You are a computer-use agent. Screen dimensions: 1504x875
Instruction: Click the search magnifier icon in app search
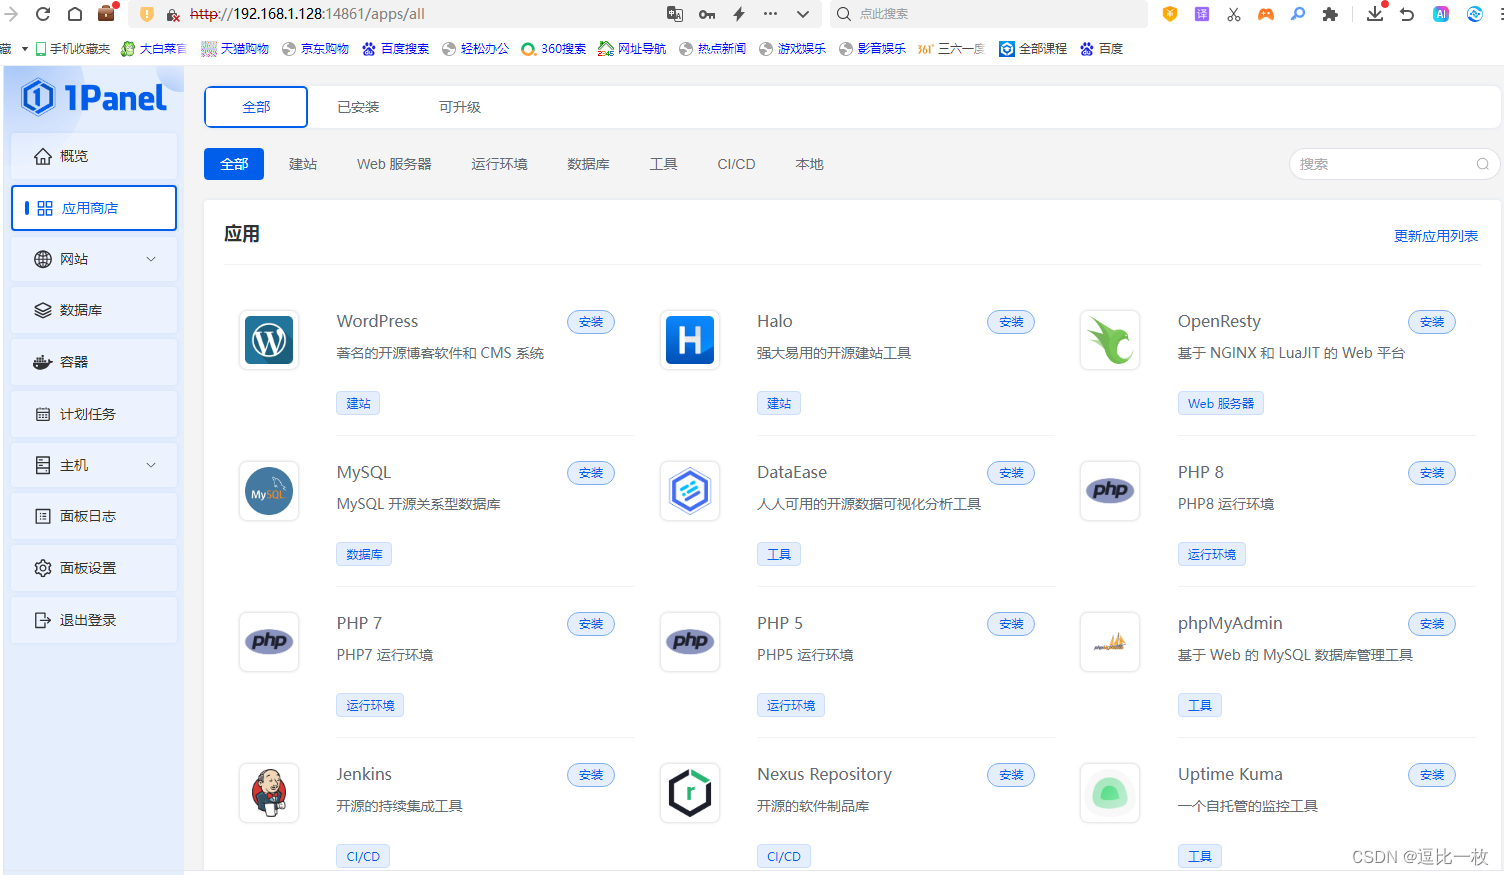(x=1482, y=164)
